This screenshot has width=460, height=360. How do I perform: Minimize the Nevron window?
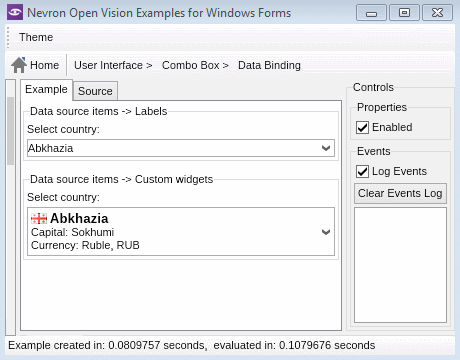click(371, 13)
